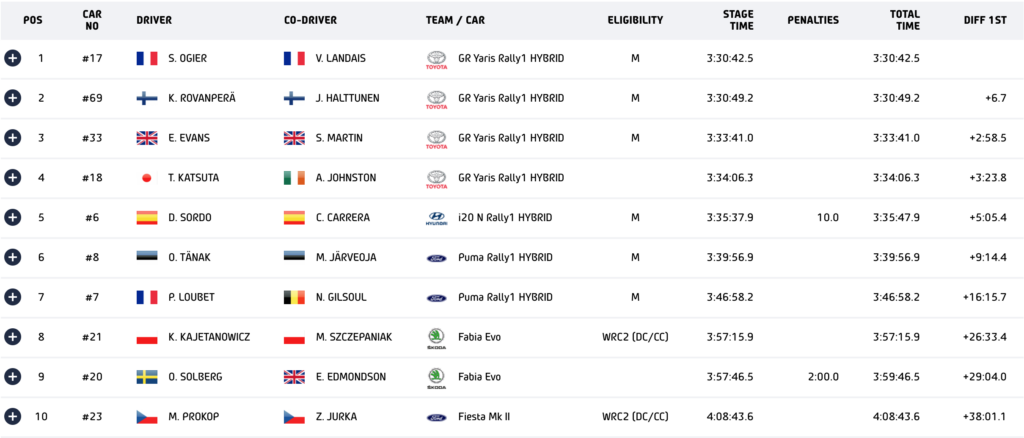Expand position 10 M. Prokop row

click(12, 416)
